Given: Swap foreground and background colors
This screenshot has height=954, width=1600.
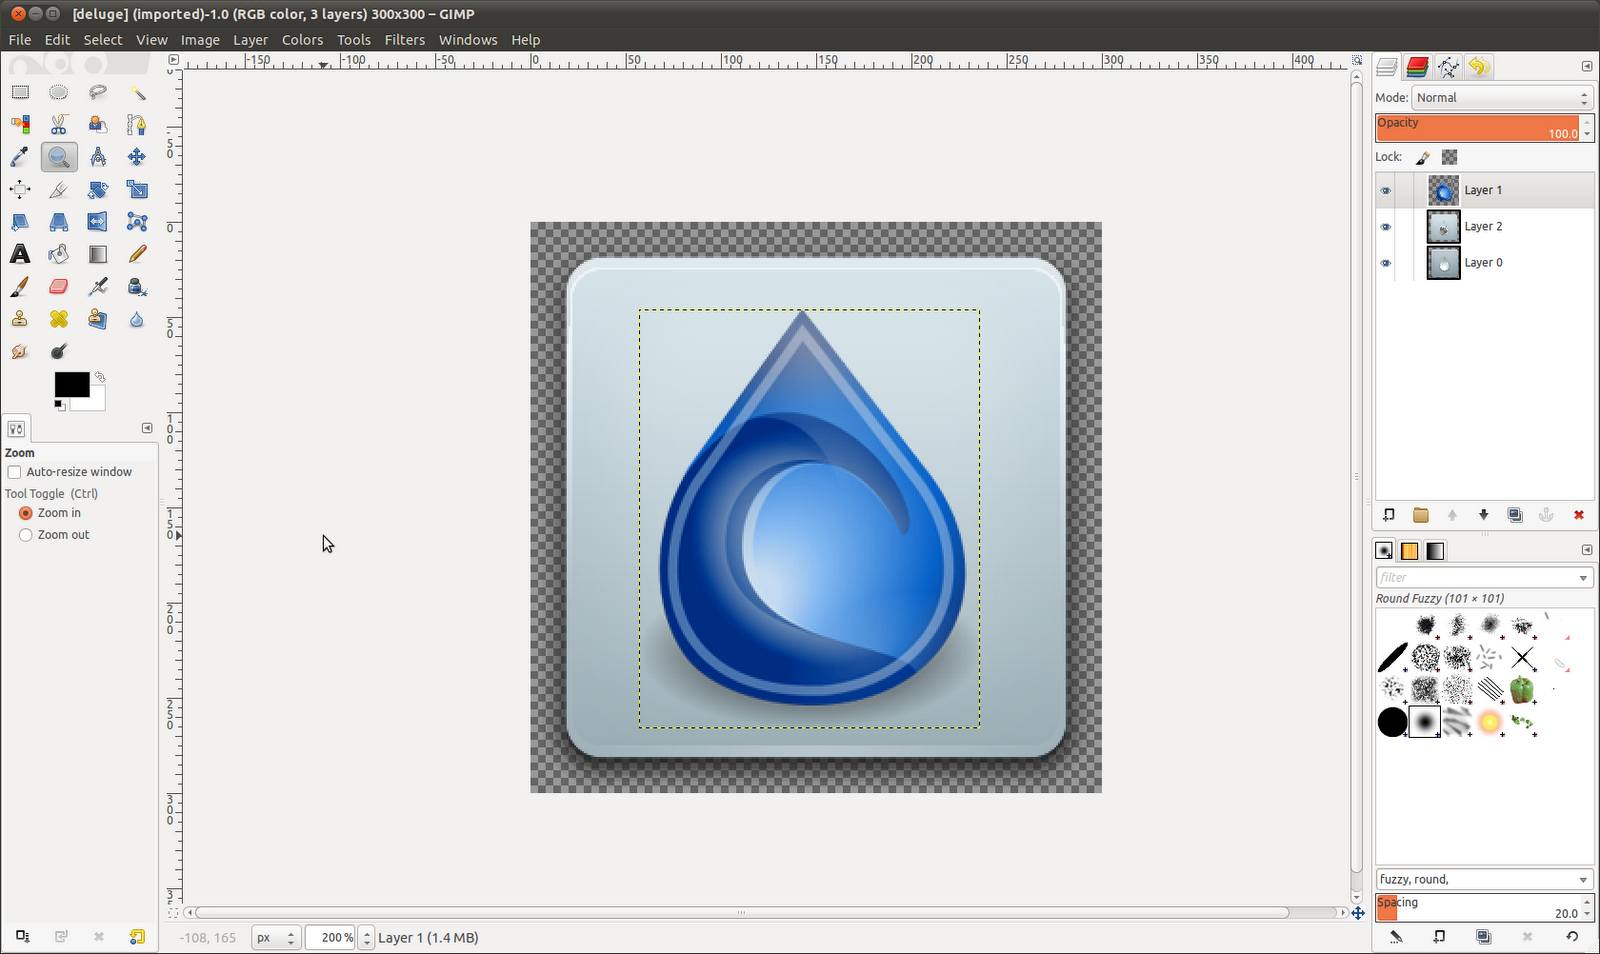Looking at the screenshot, I should click(100, 378).
